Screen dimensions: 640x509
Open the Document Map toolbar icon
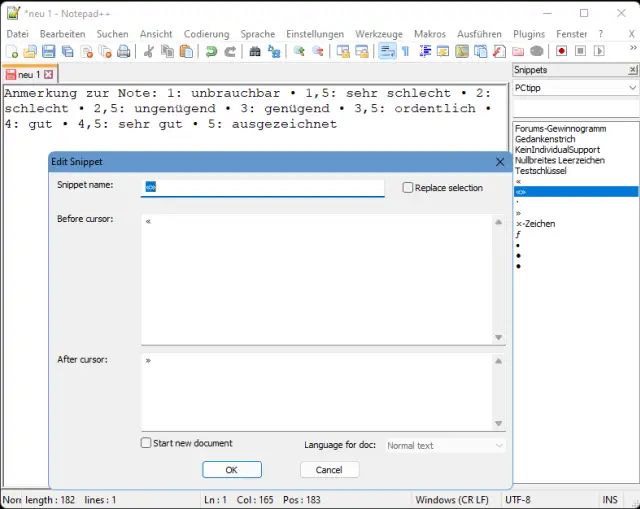pyautogui.click(x=462, y=51)
